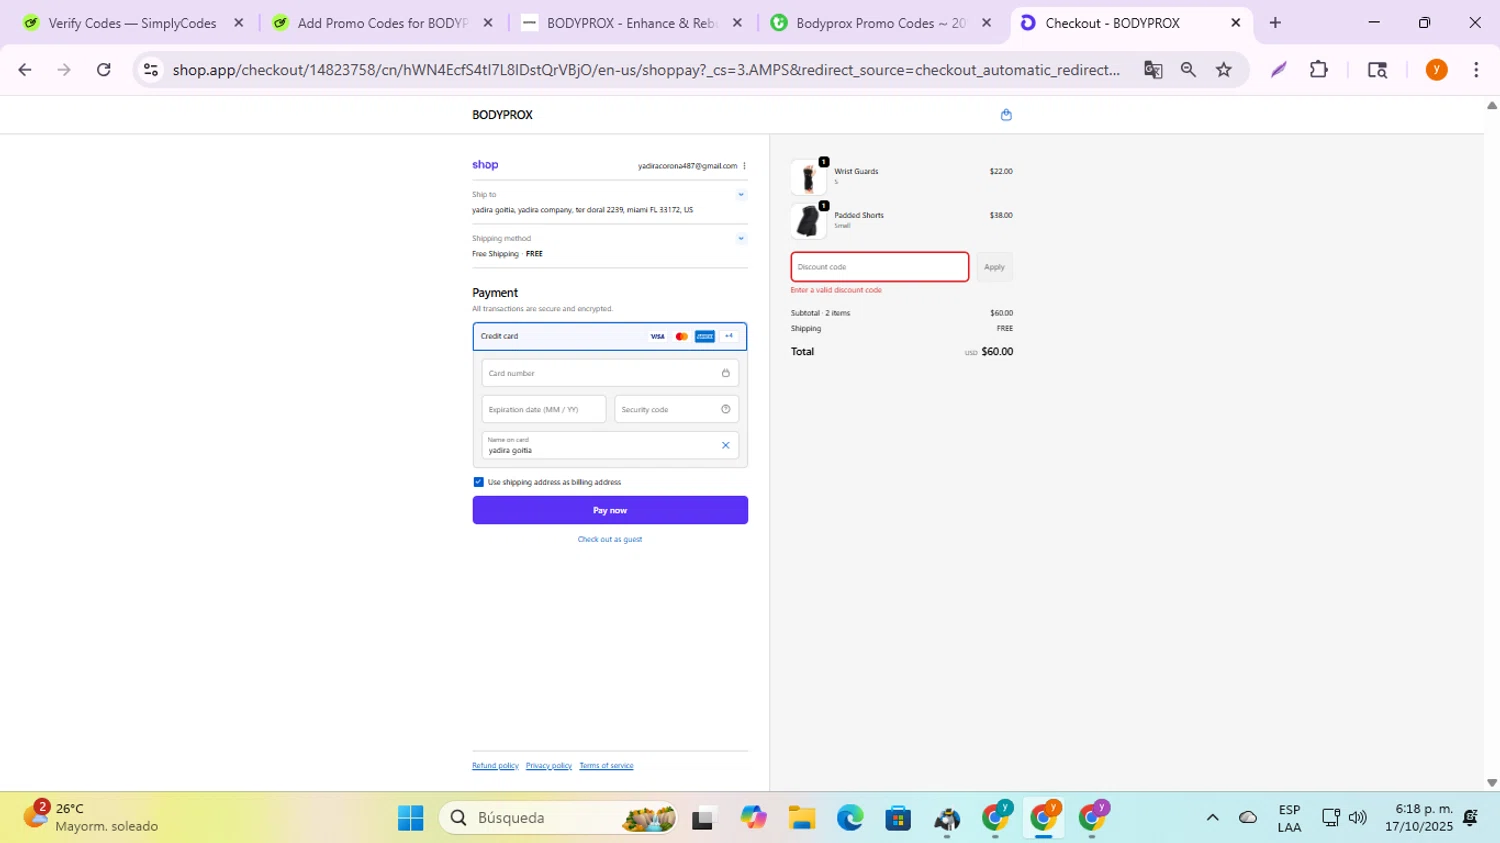Open the volume control in tray
The height and width of the screenshot is (843, 1500).
(1358, 818)
